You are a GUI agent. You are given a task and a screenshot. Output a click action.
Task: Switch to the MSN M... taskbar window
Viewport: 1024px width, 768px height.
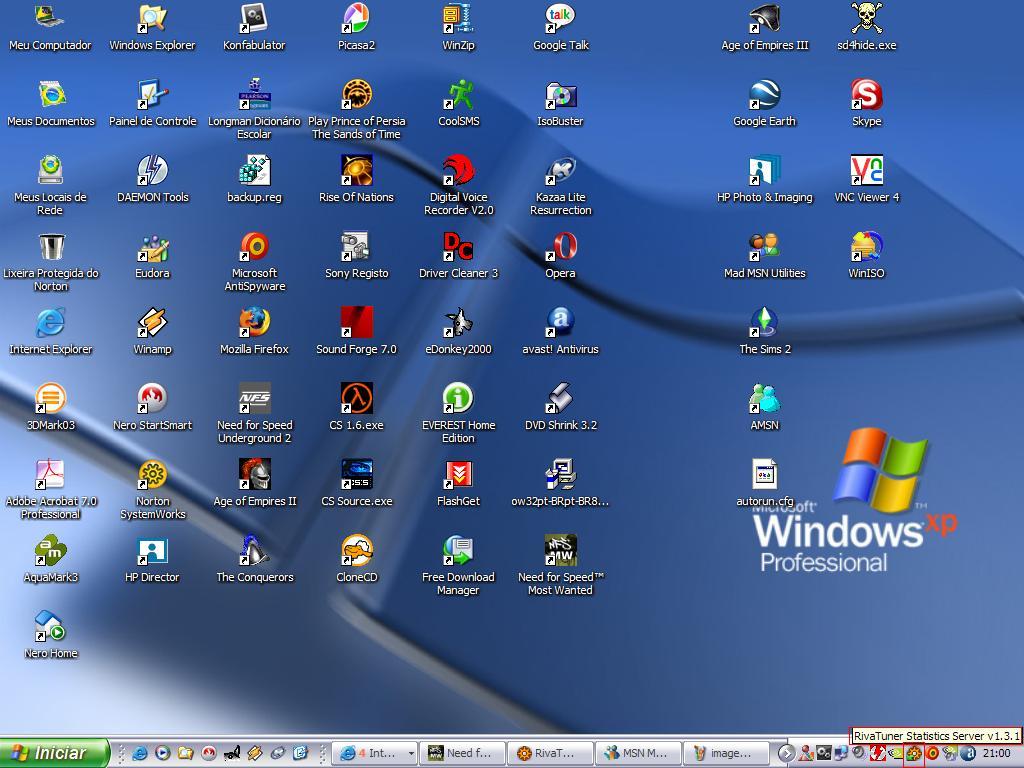click(639, 754)
